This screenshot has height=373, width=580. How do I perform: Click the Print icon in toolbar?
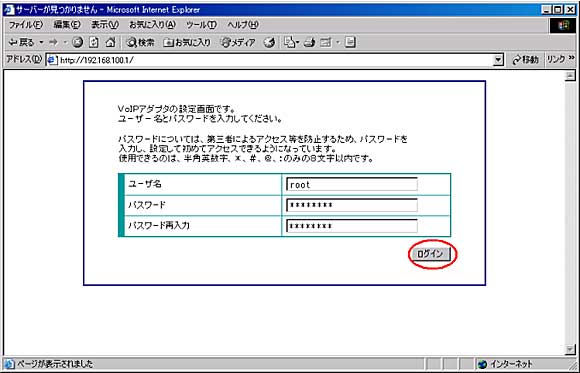[309, 43]
